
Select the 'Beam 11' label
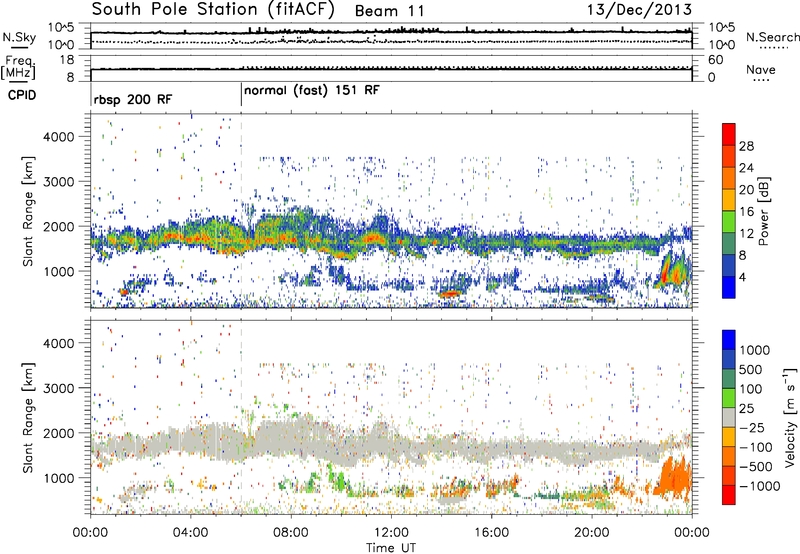(390, 11)
